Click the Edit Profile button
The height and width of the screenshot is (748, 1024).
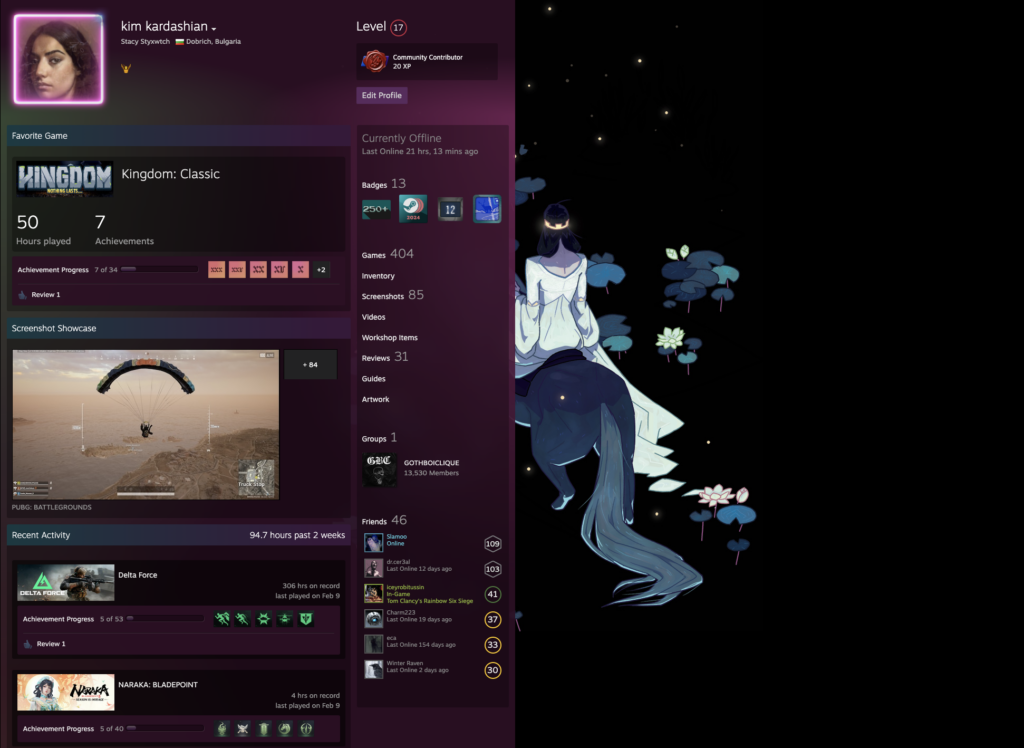(x=382, y=95)
